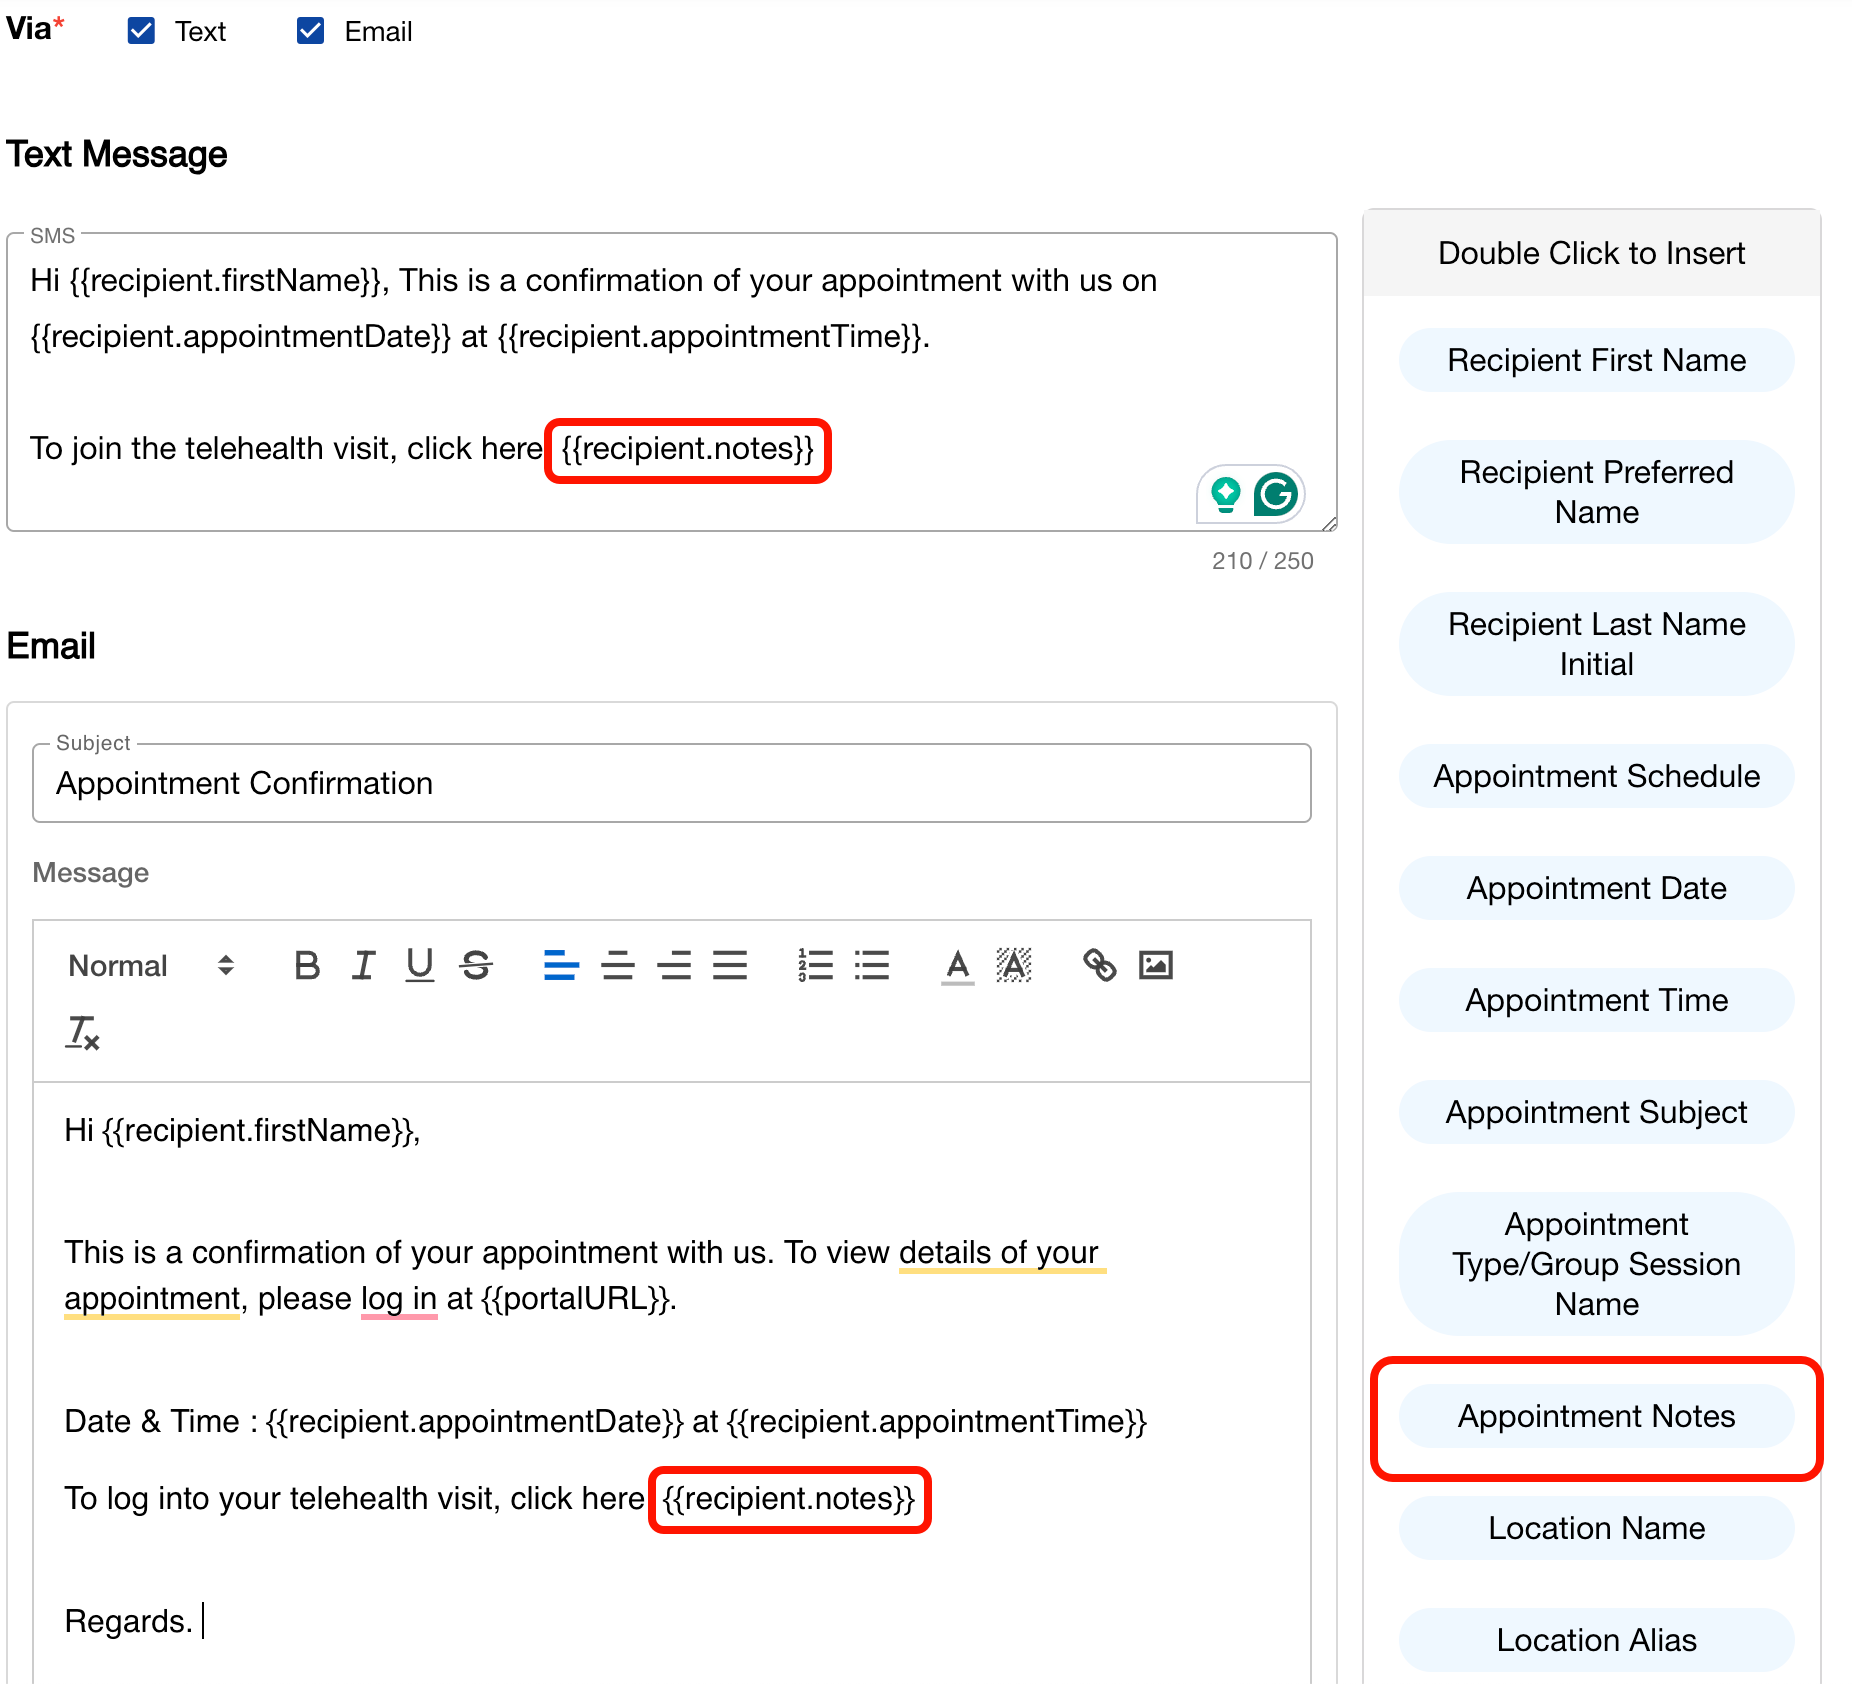Toggle bold formatting in email editor
The width and height of the screenshot is (1852, 1684).
pyautogui.click(x=307, y=965)
